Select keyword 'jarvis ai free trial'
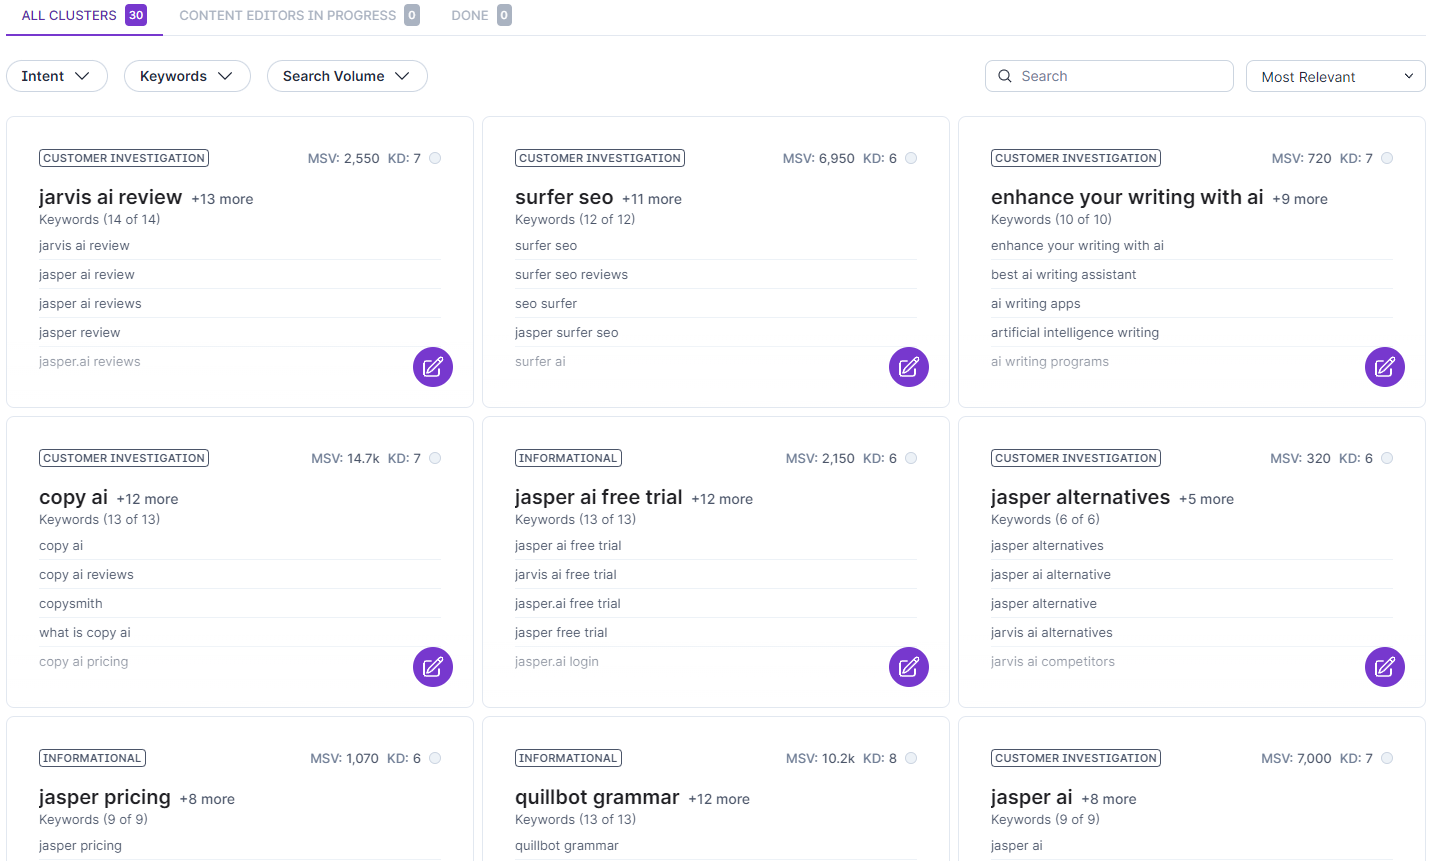Viewport: 1431px width, 861px height. (x=565, y=574)
